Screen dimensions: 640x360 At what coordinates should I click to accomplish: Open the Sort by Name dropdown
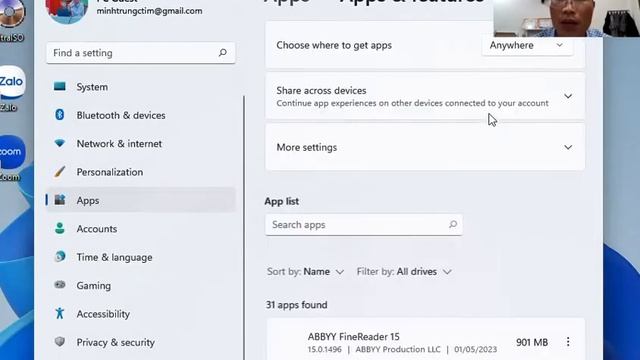point(305,271)
